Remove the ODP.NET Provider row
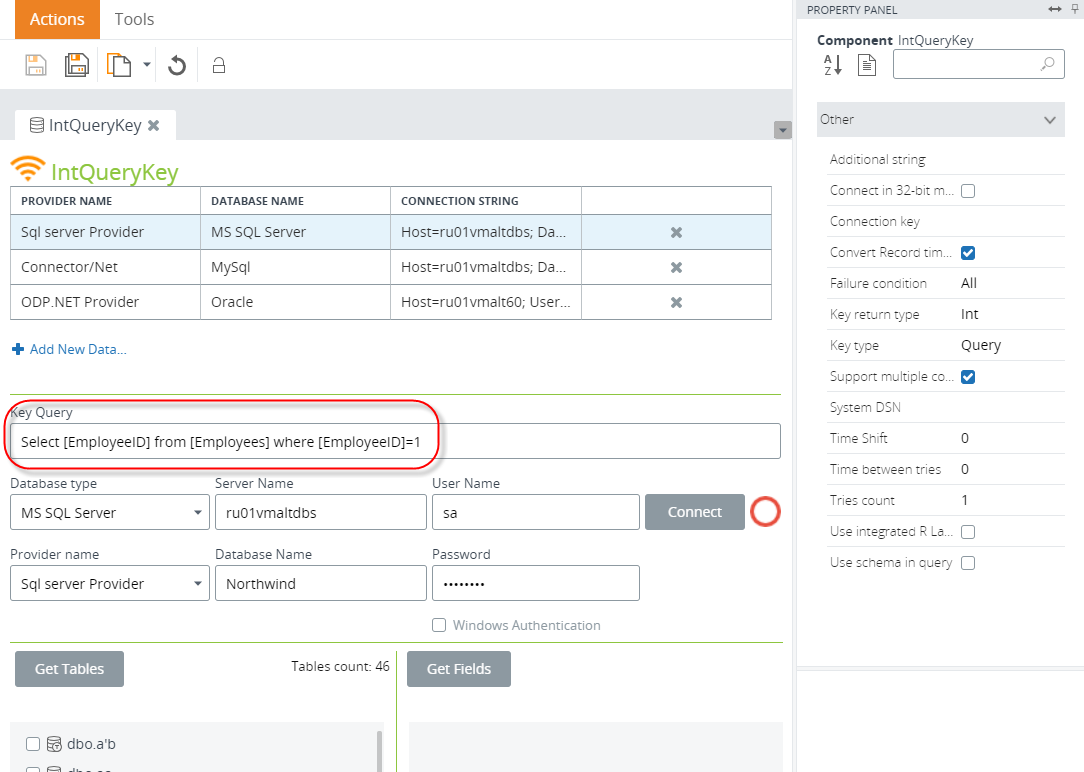 click(676, 302)
